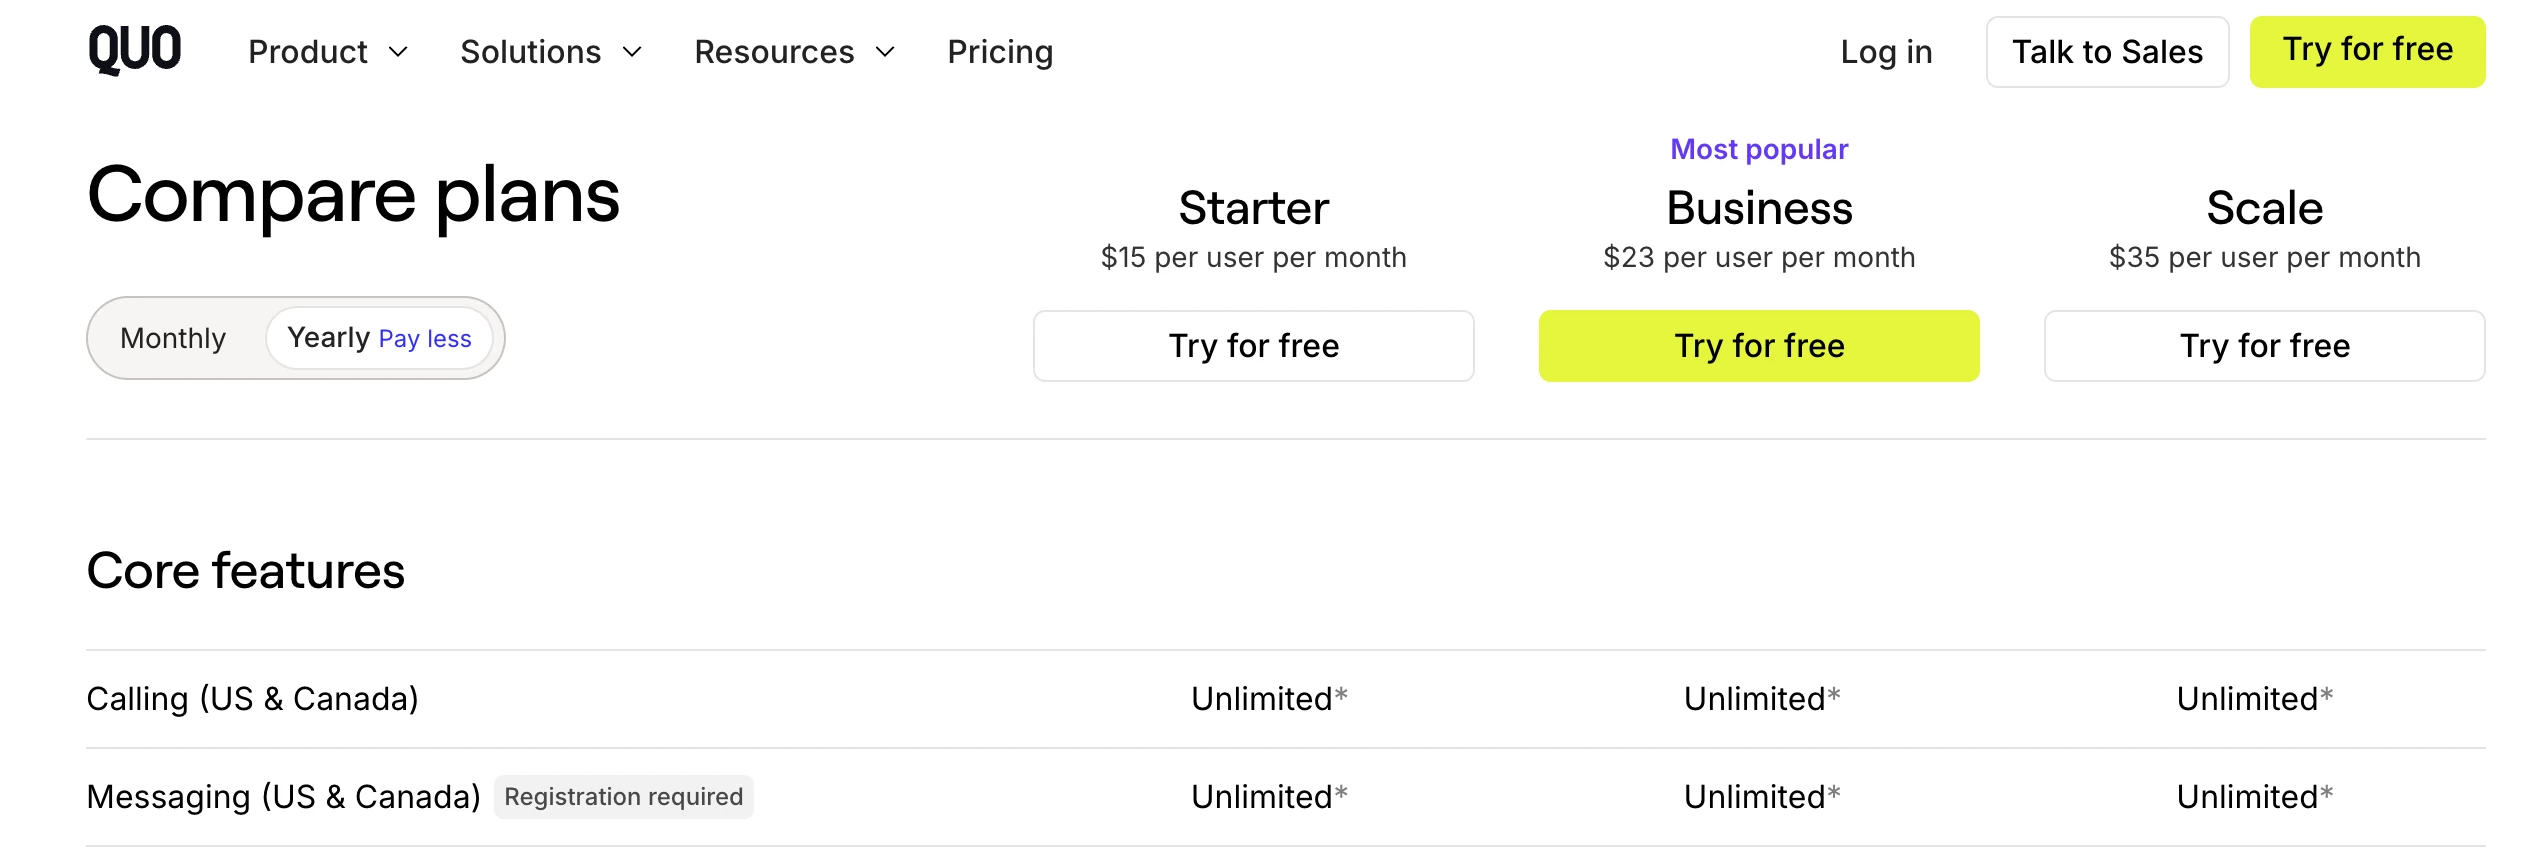Click the Business Calling Unlimited asterisk

pyautogui.click(x=1835, y=693)
